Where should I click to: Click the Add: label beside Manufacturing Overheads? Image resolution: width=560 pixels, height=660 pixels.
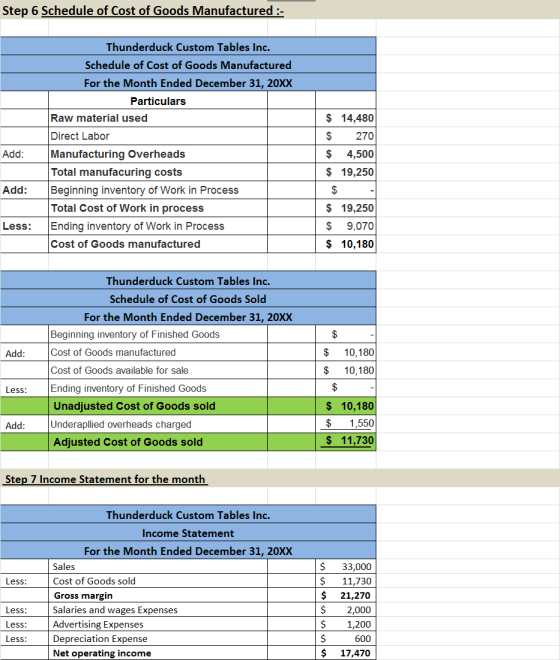[13, 154]
